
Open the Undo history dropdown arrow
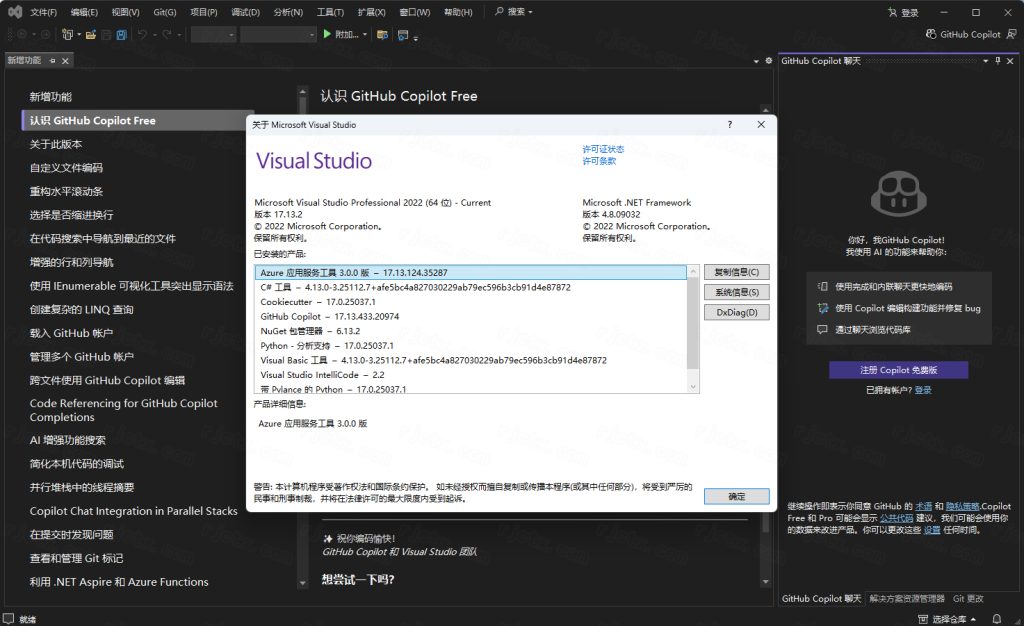click(x=155, y=35)
